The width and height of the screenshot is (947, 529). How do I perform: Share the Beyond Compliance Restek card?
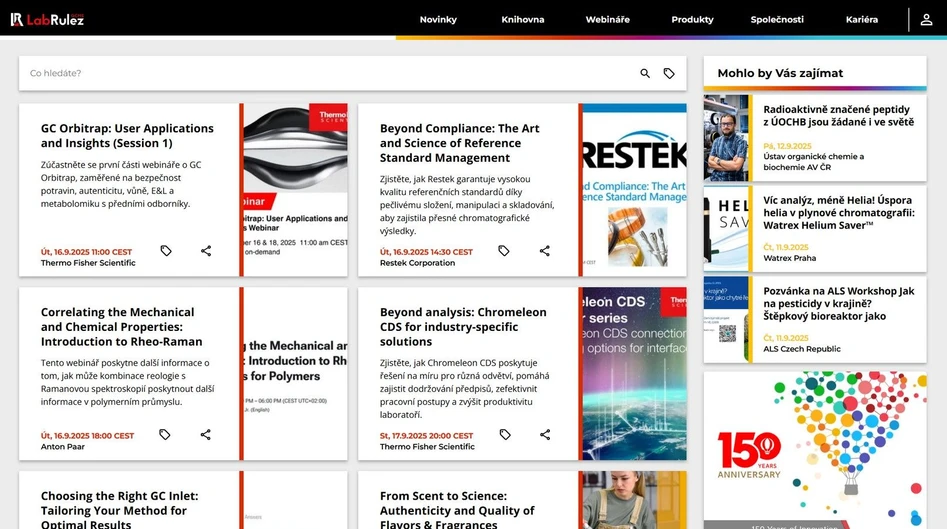point(545,251)
